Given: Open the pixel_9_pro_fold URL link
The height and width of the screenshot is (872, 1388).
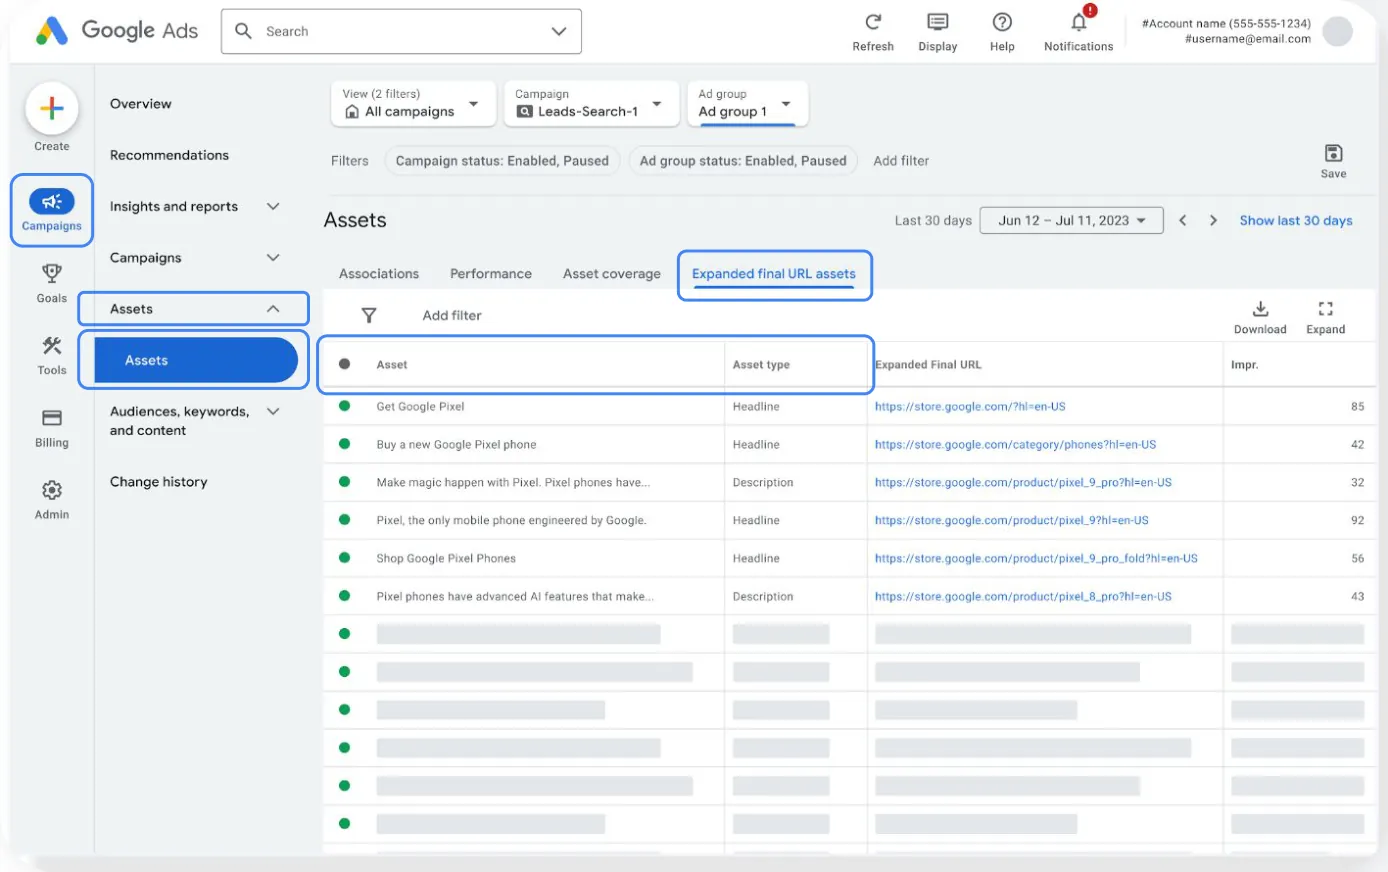Looking at the screenshot, I should [1036, 558].
